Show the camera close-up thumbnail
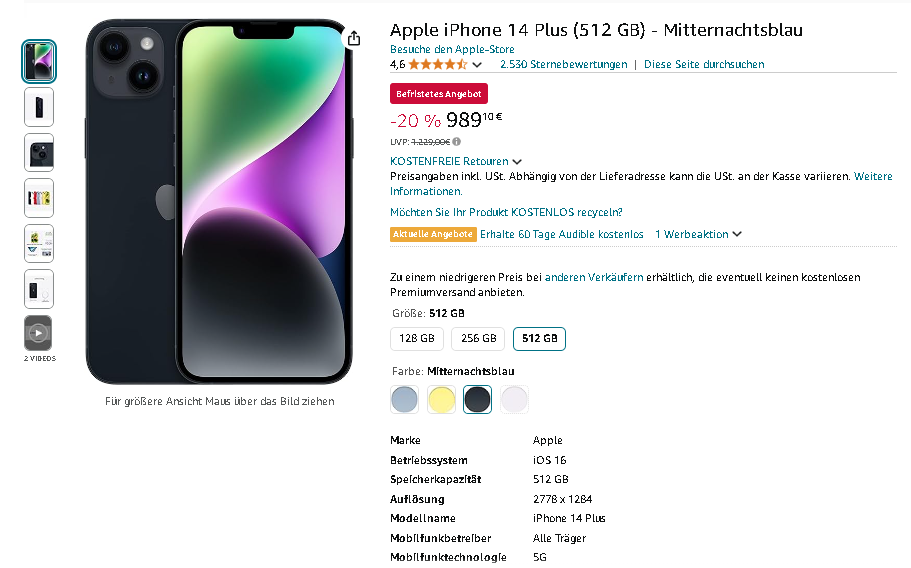This screenshot has width=911, height=568. tap(39, 153)
